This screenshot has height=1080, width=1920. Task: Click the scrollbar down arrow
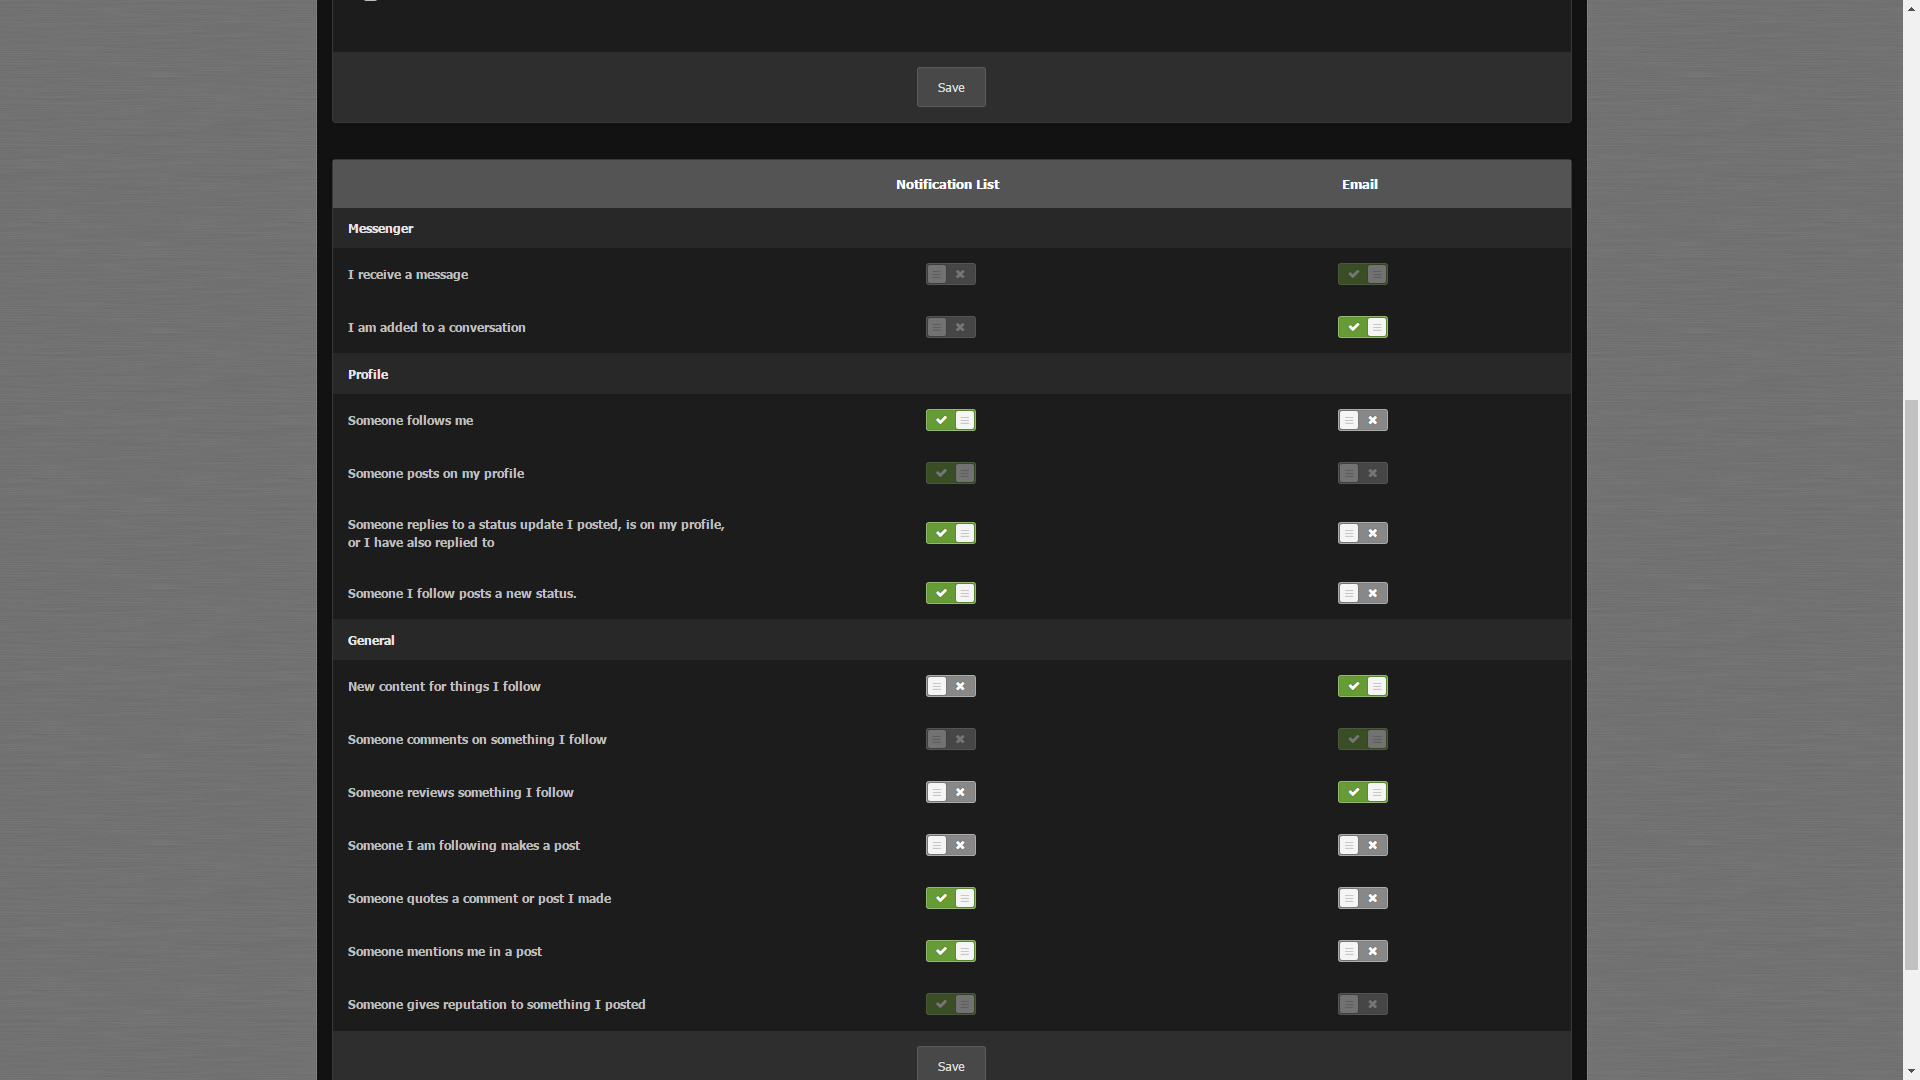(x=1911, y=1071)
